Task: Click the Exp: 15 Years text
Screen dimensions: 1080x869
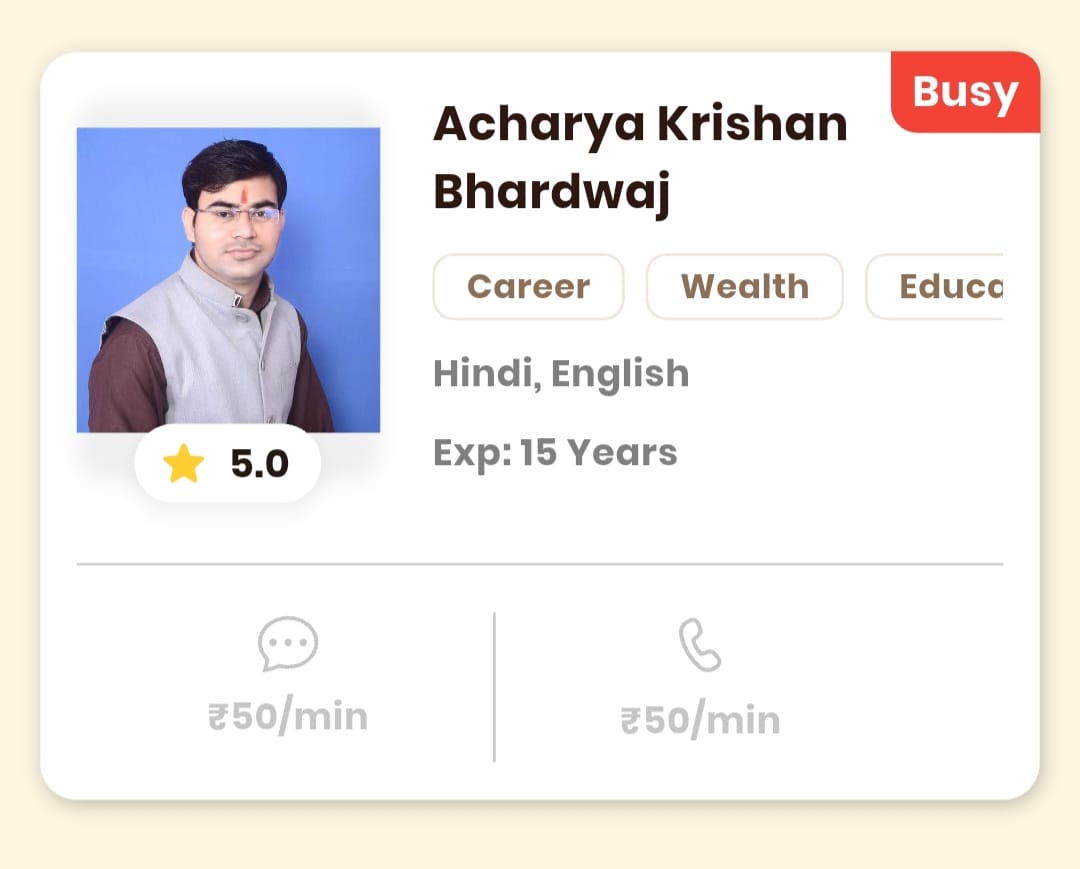Action: (x=554, y=452)
